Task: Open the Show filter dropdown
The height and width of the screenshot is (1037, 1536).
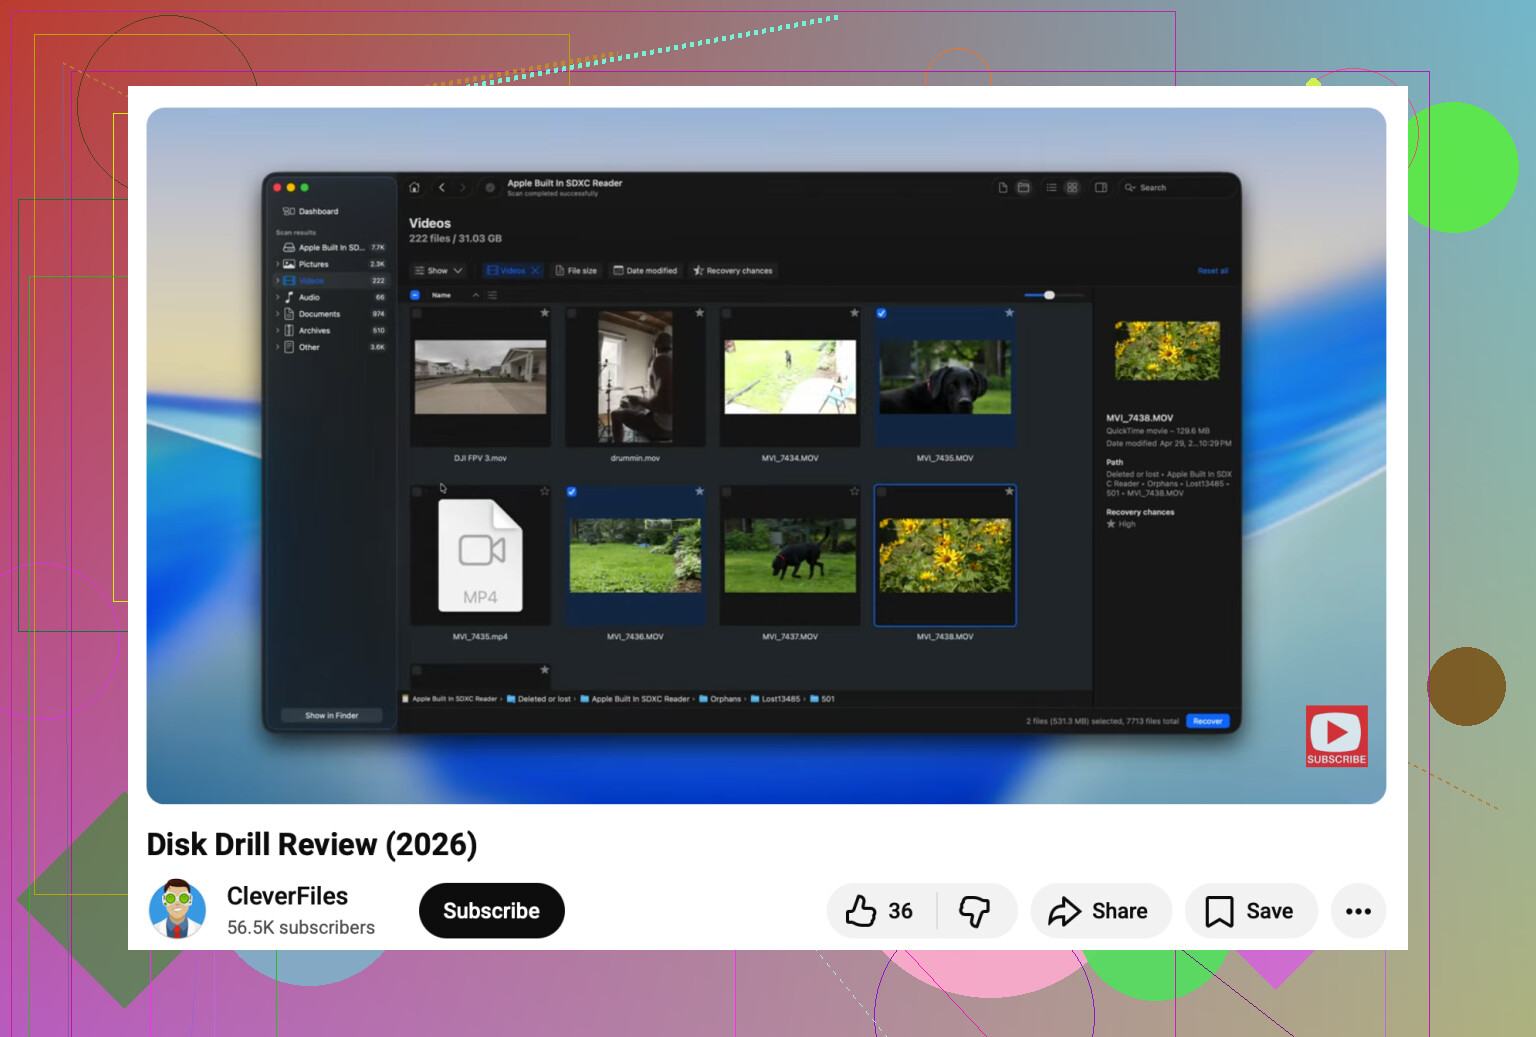Action: [438, 271]
